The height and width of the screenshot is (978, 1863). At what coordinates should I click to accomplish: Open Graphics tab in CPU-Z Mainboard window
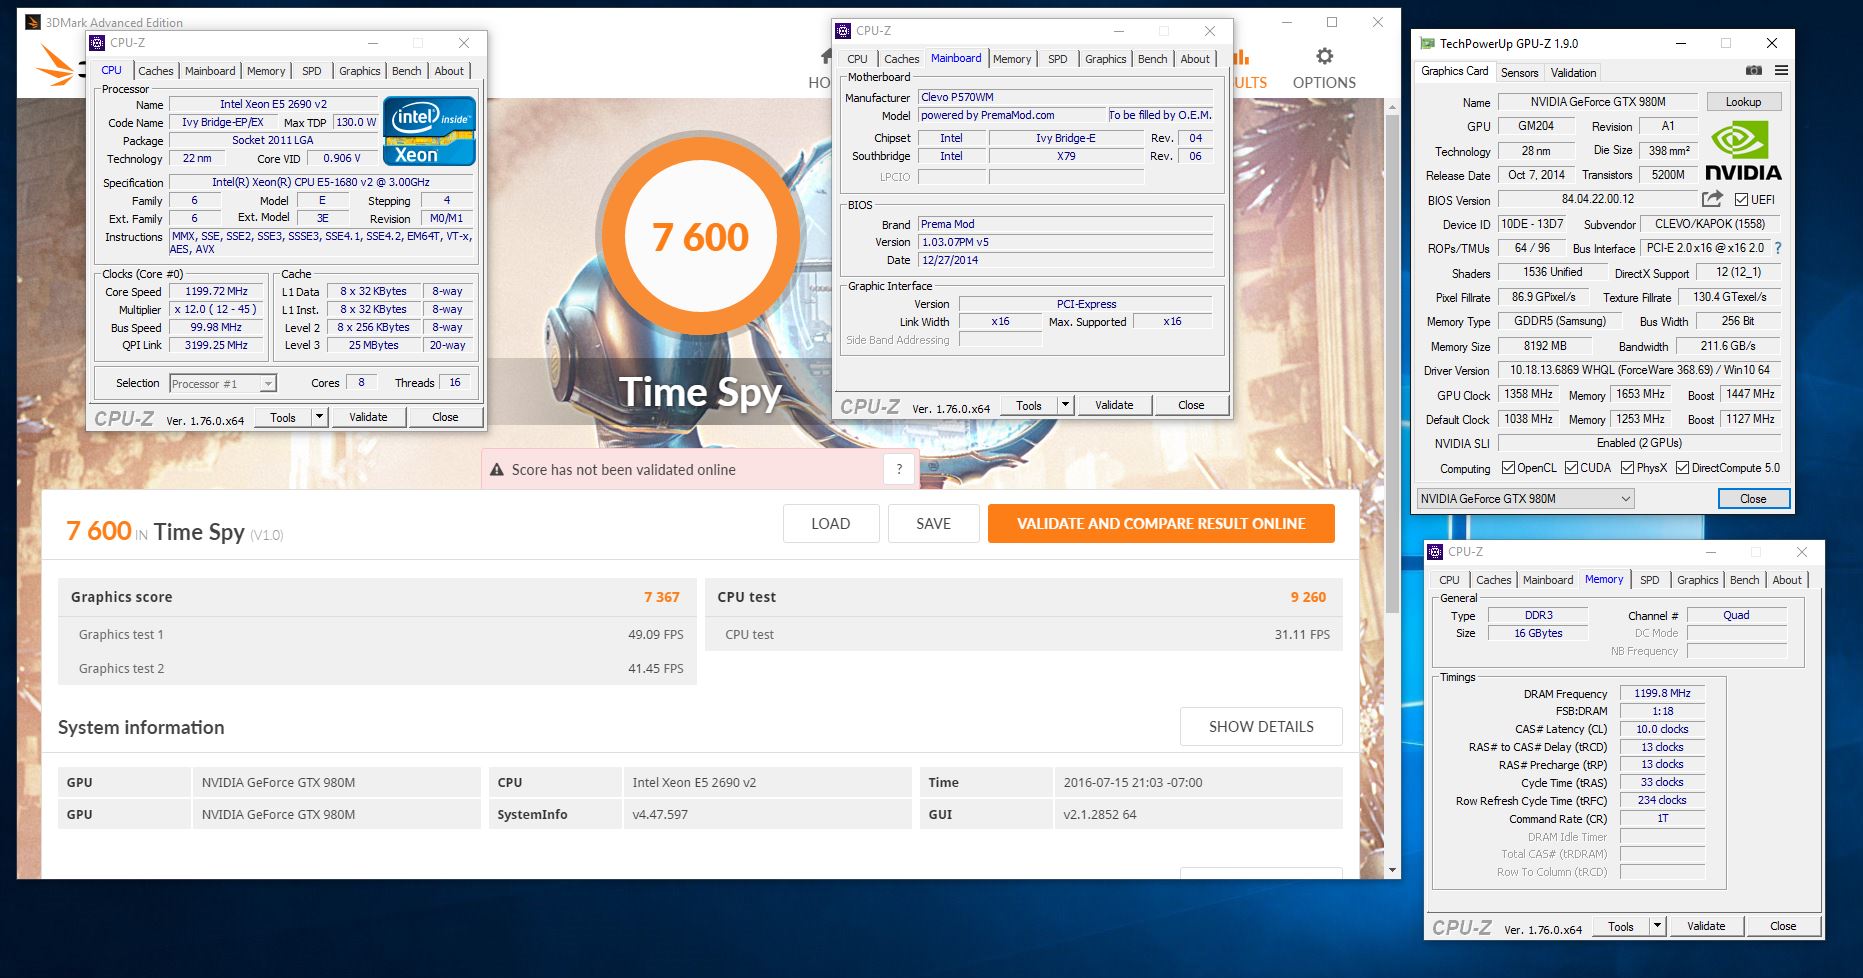click(1105, 59)
